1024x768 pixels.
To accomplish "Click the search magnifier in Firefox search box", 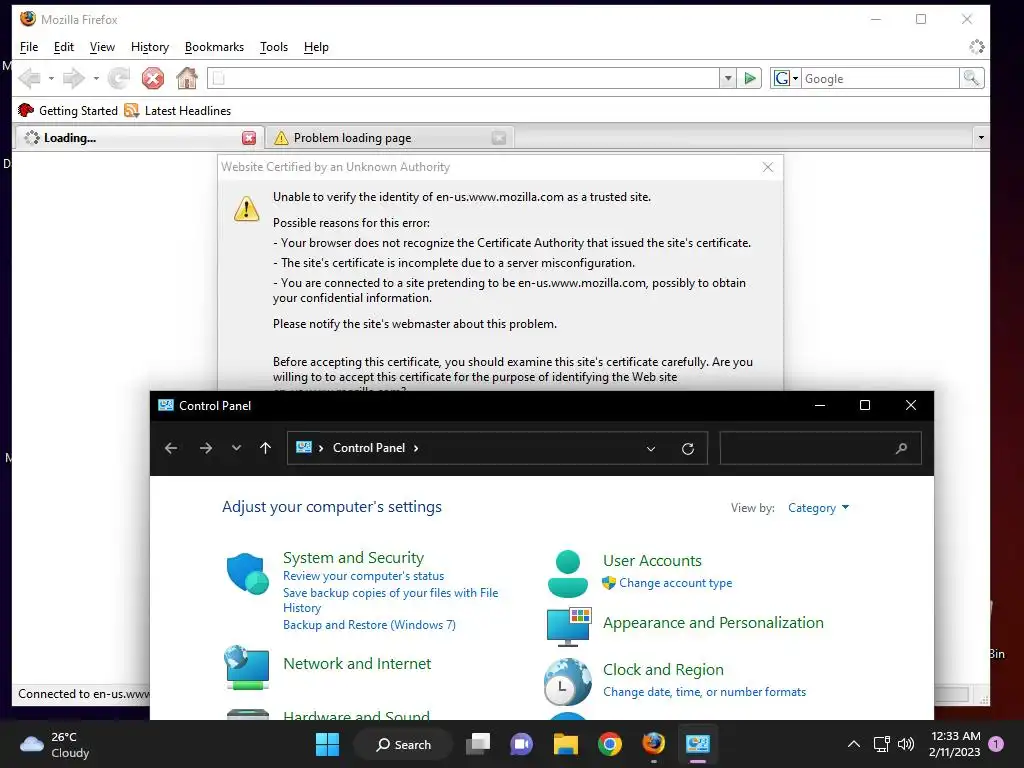I will coord(971,78).
